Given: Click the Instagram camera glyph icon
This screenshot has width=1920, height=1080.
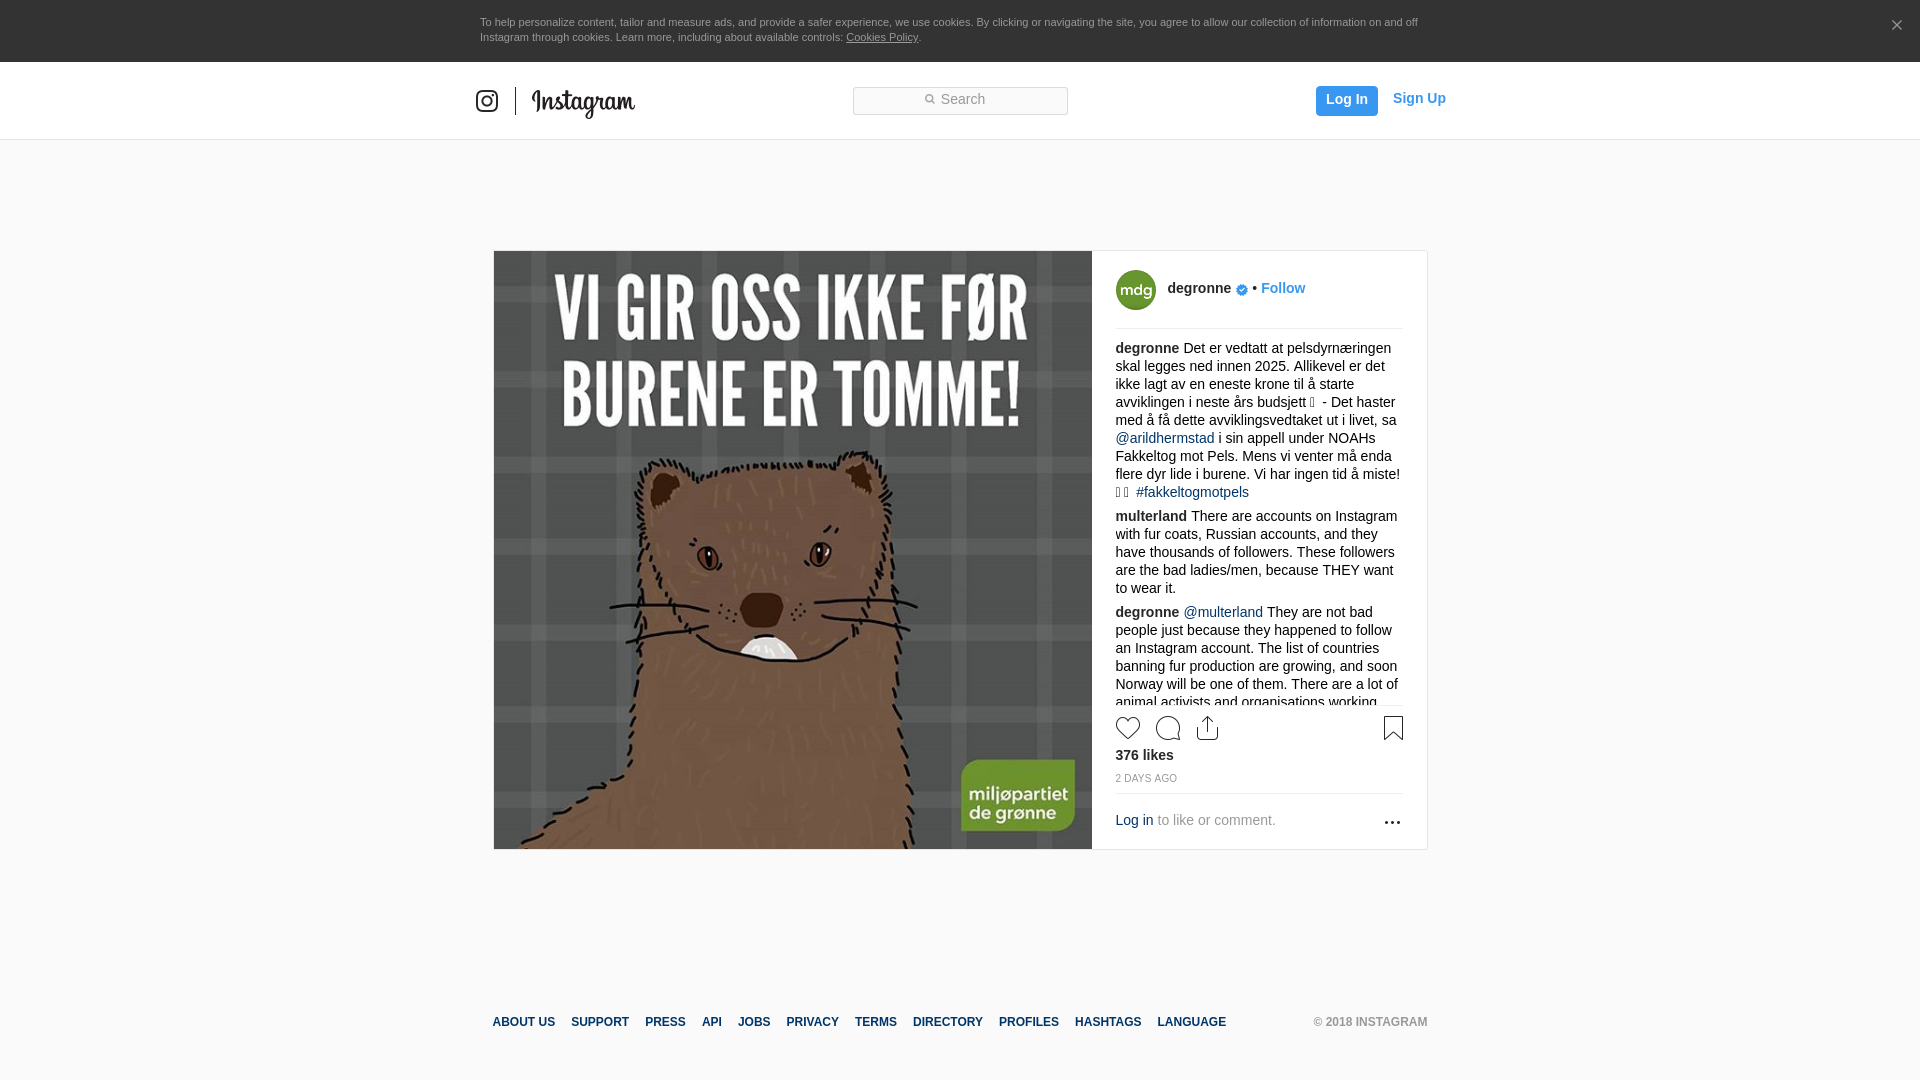Looking at the screenshot, I should click(487, 101).
